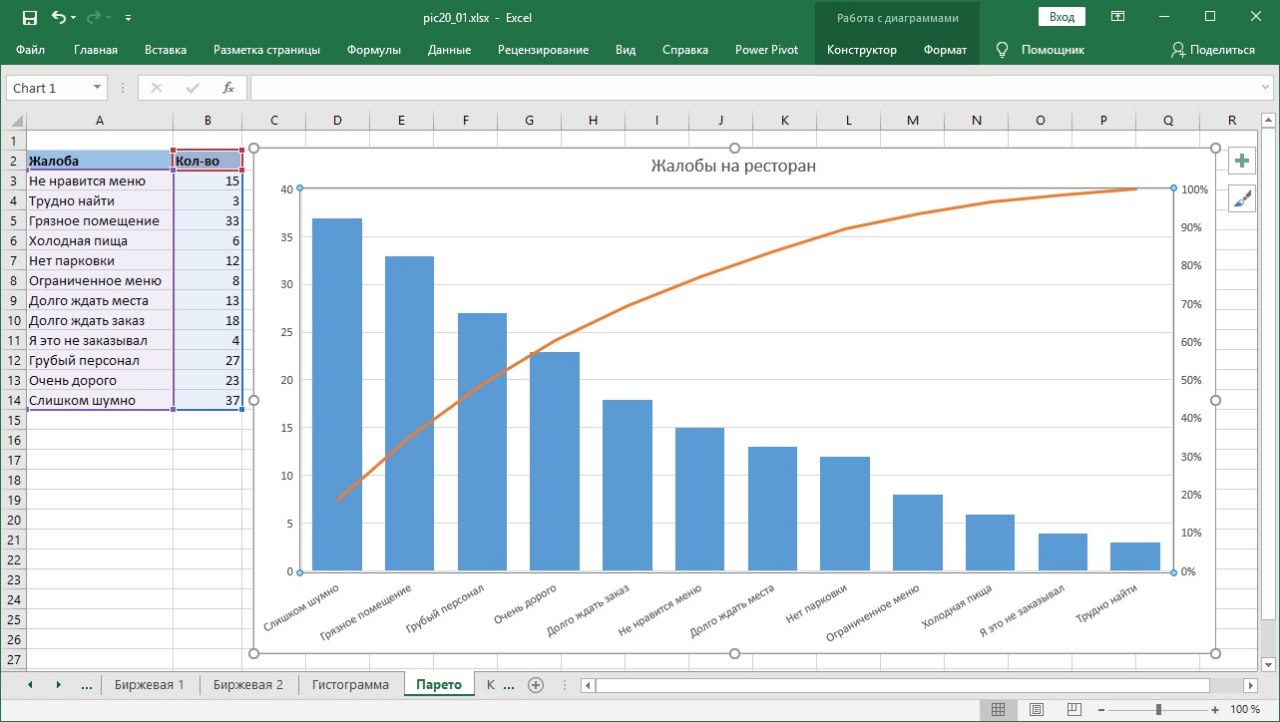The height and width of the screenshot is (722, 1280).
Task: Open the Разметка страницы tab
Action: [x=267, y=50]
